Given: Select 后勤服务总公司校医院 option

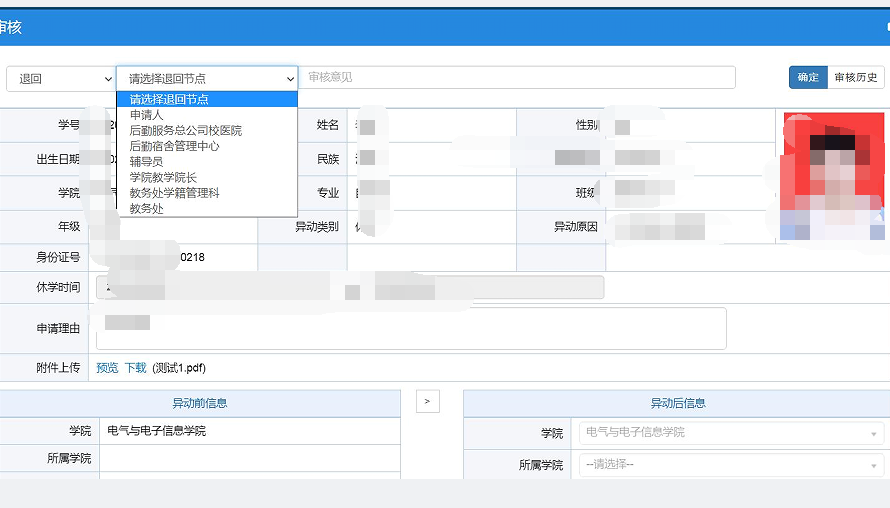Looking at the screenshot, I should click(x=185, y=131).
